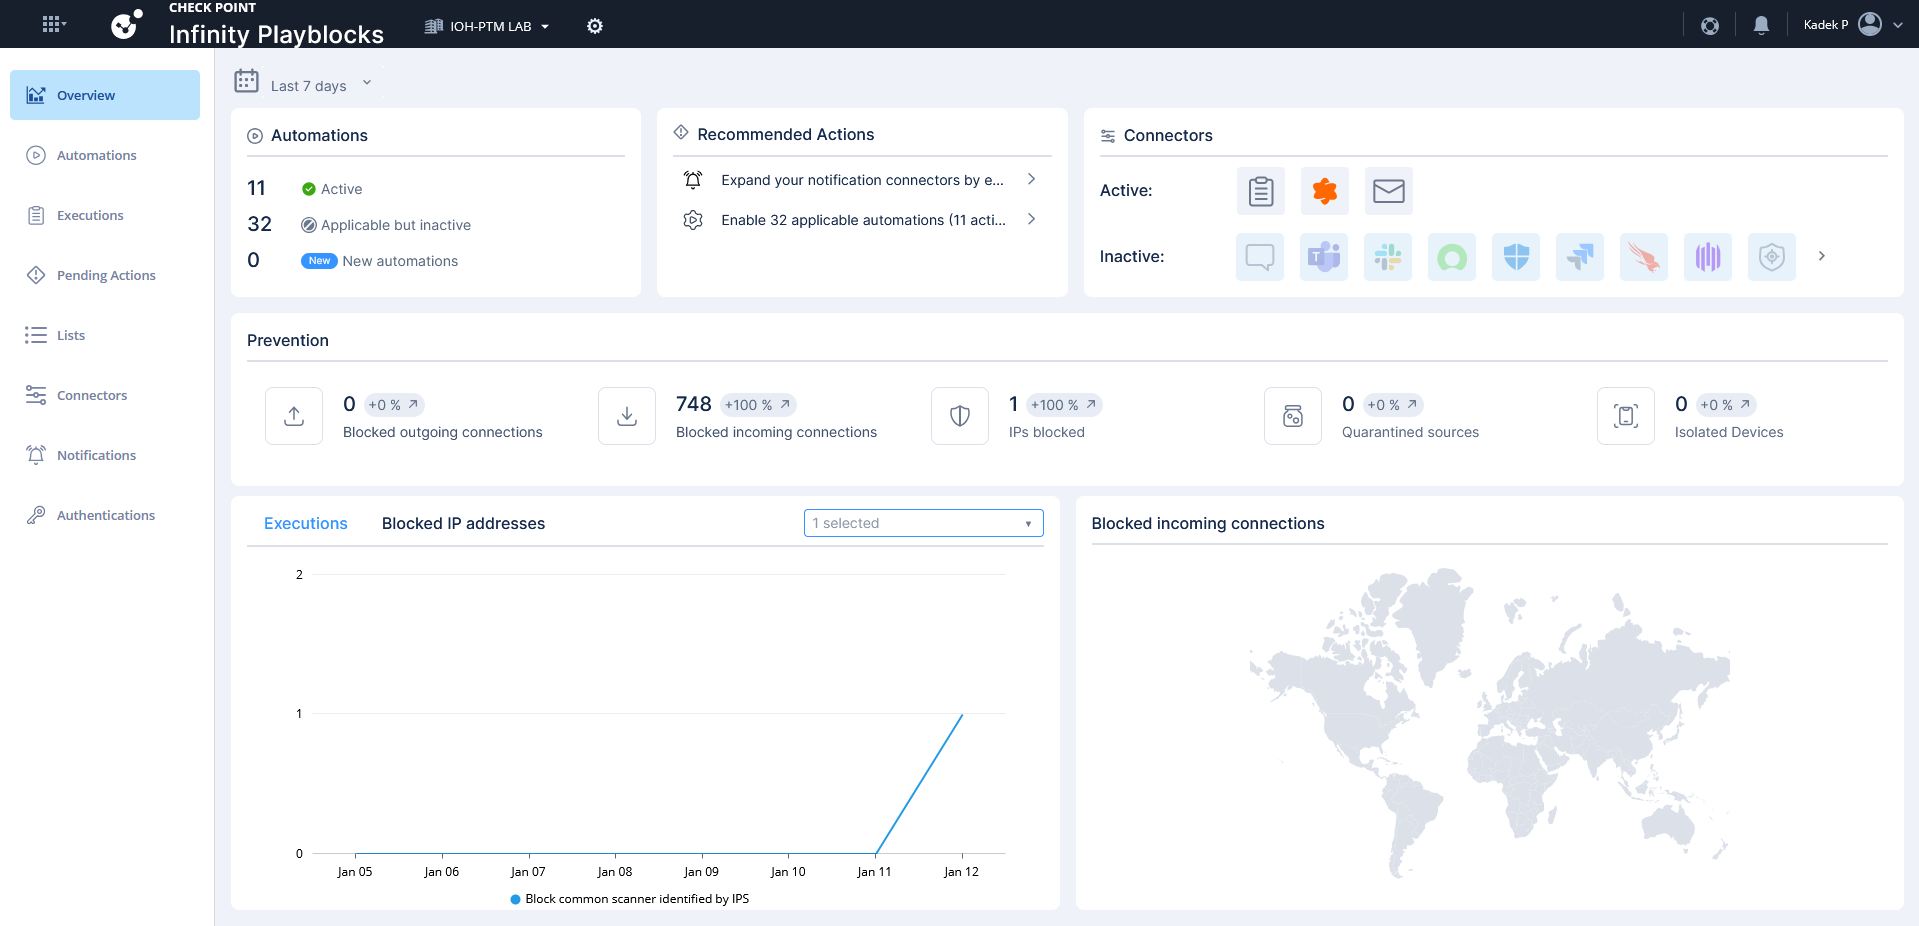Image resolution: width=1919 pixels, height=926 pixels.
Task: Open 'Enable 32 applicable automations' recommendation
Action: click(862, 220)
